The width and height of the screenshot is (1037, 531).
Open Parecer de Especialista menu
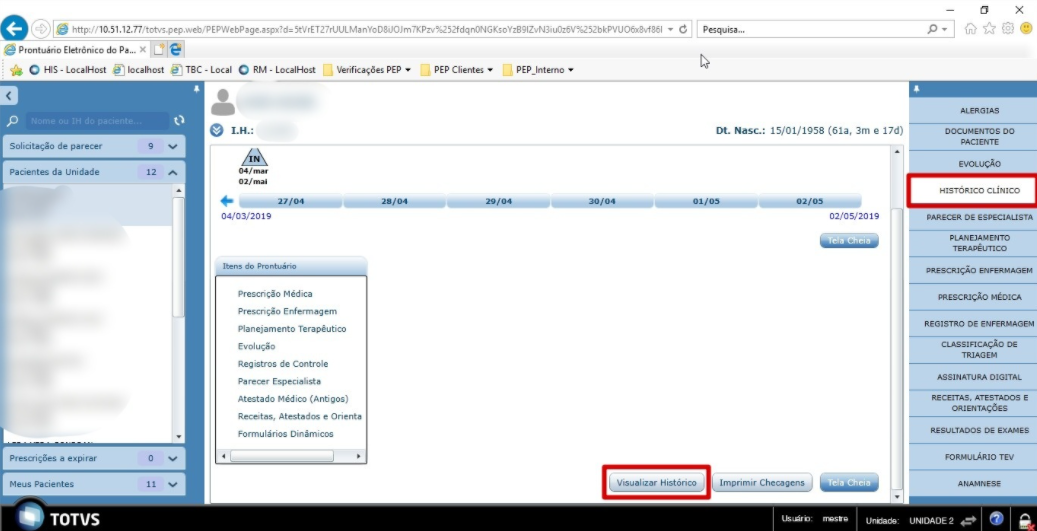979,217
